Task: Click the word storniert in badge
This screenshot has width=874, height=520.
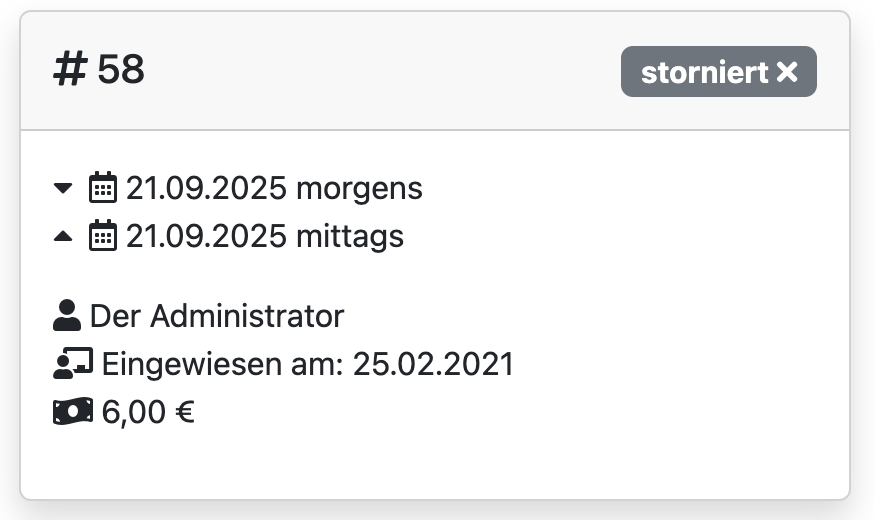Action: click(705, 72)
